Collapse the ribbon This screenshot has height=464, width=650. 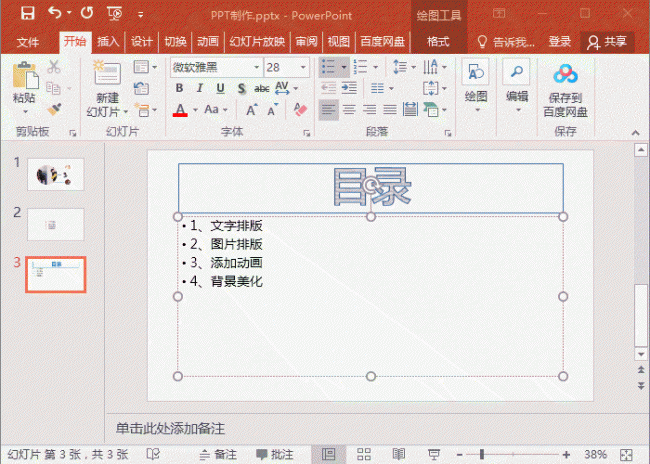click(x=635, y=133)
